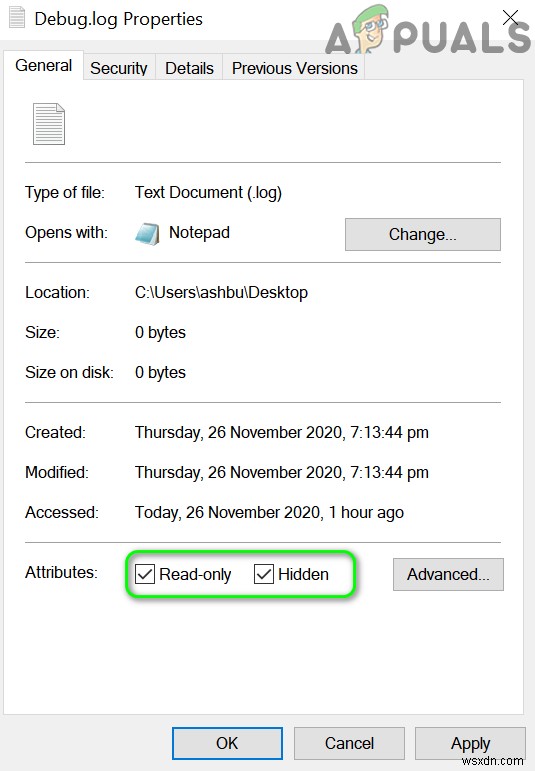Toggle the Read-only checkbox

pyautogui.click(x=145, y=574)
